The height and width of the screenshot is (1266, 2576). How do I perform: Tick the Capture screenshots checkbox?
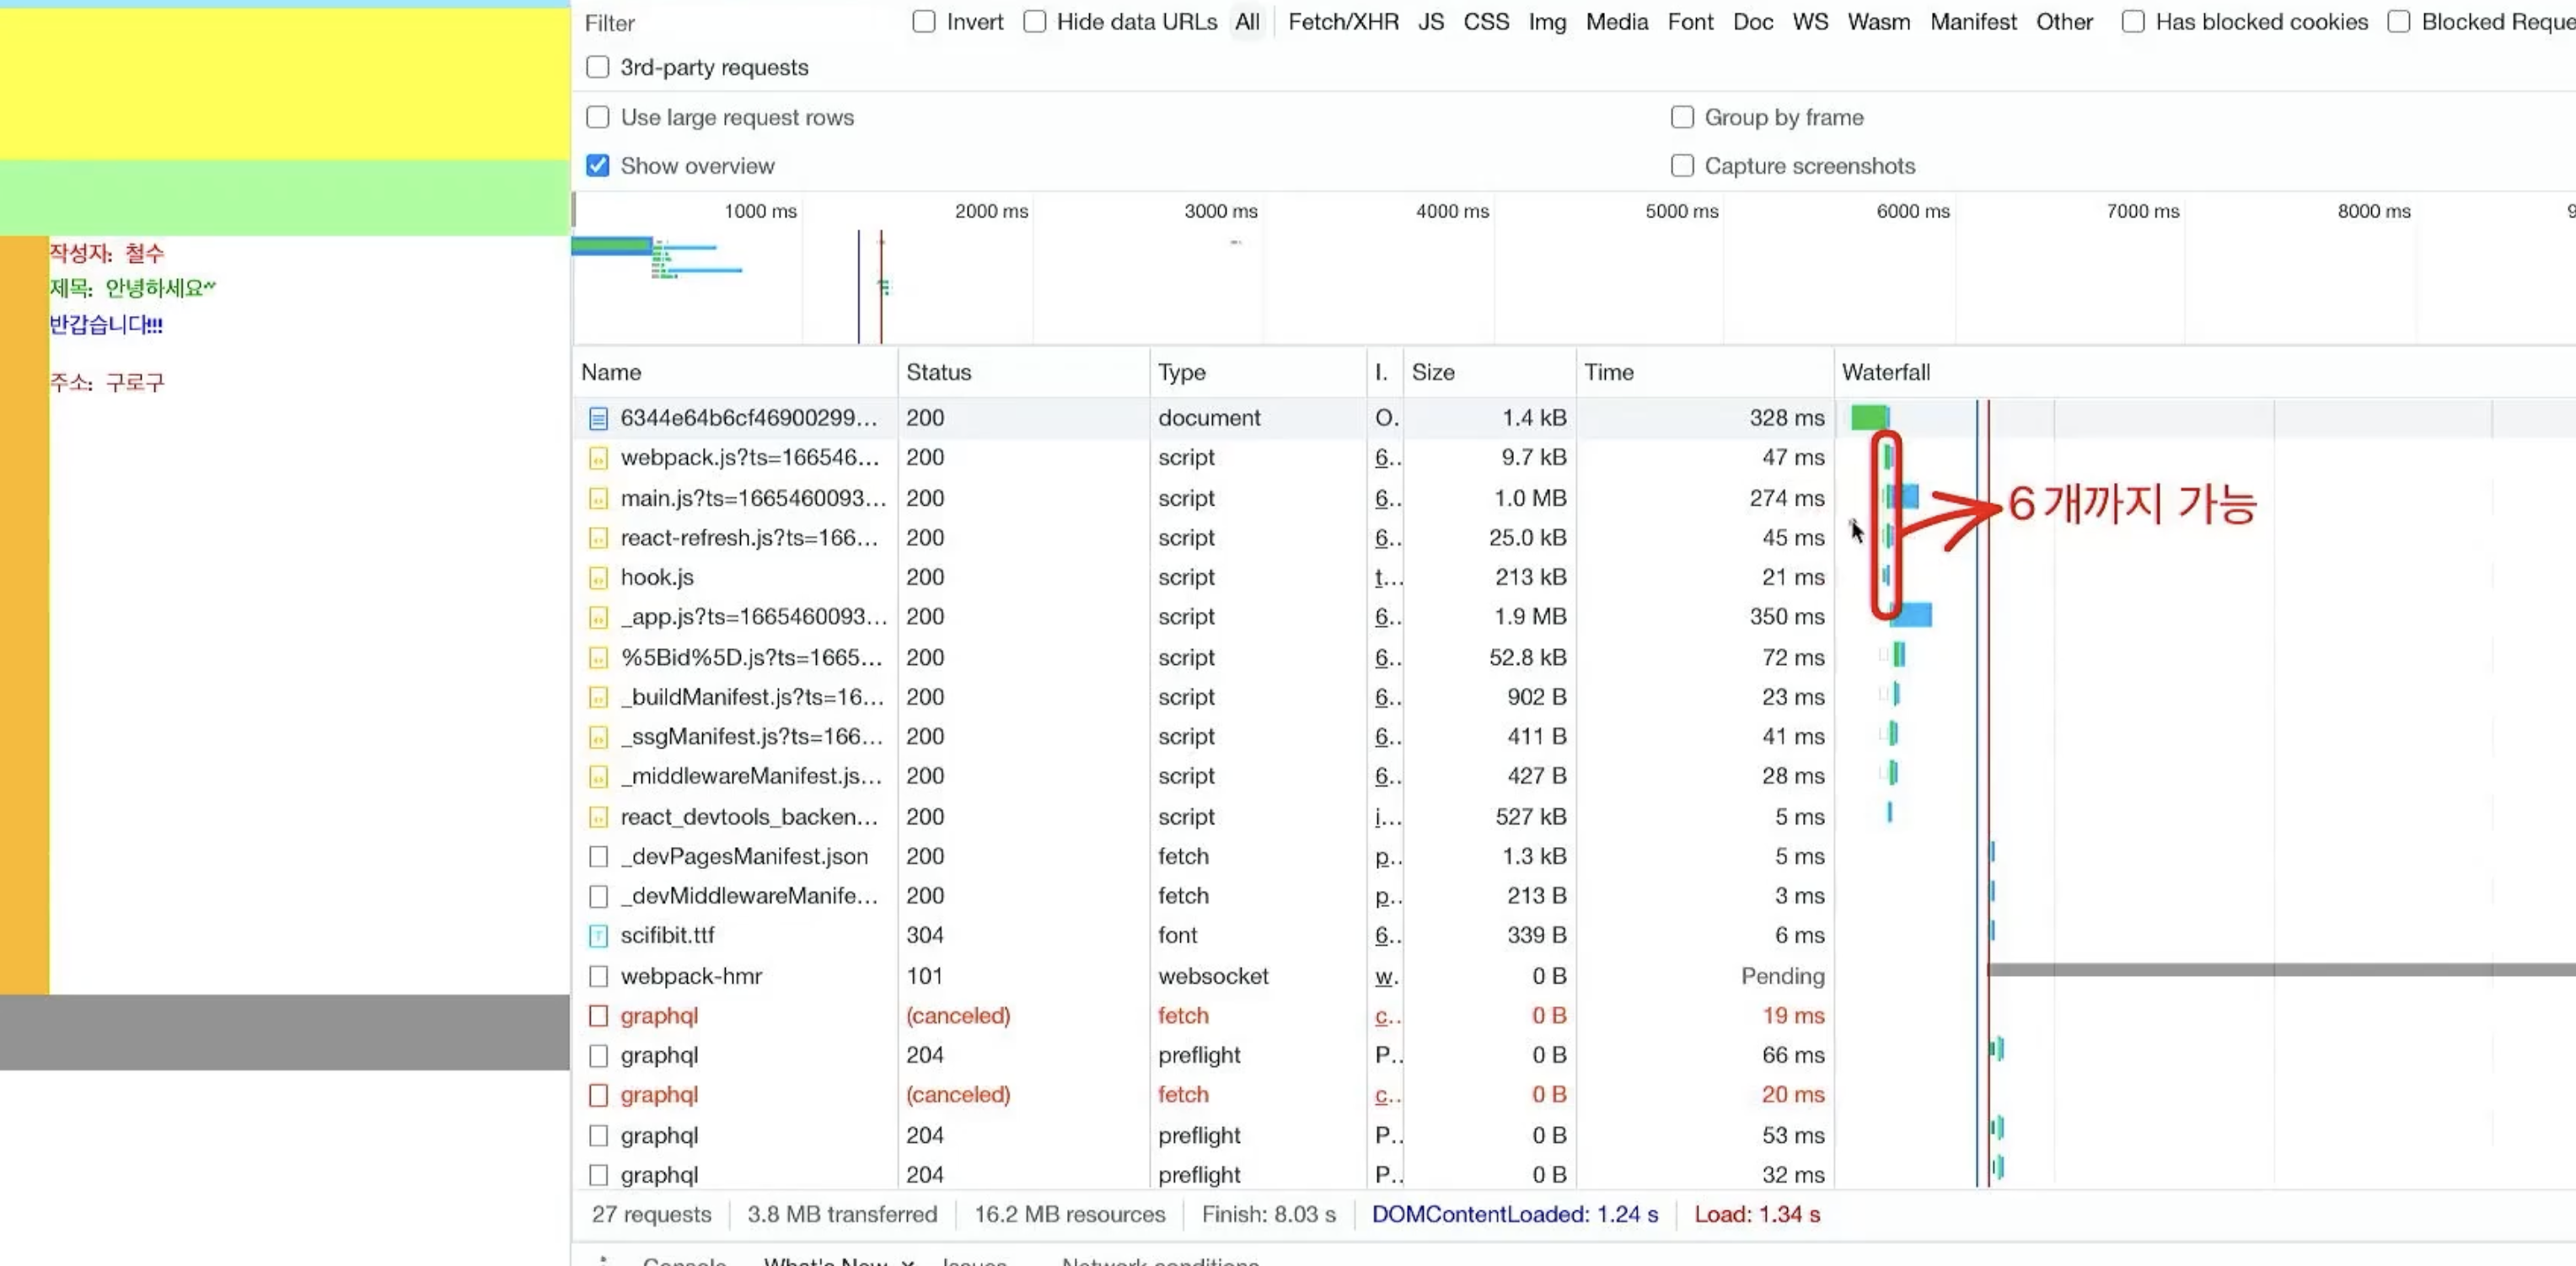tap(1682, 166)
